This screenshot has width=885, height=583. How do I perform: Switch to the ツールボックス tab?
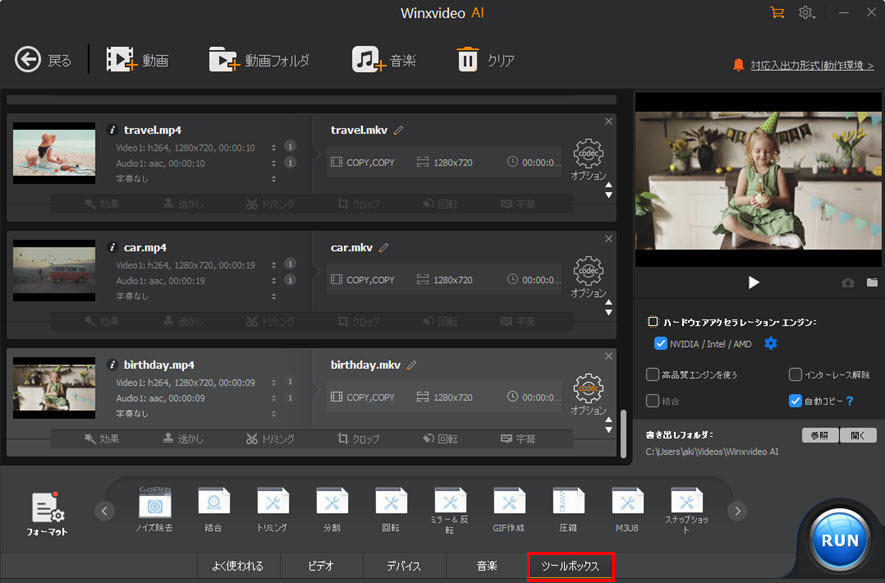click(x=571, y=566)
